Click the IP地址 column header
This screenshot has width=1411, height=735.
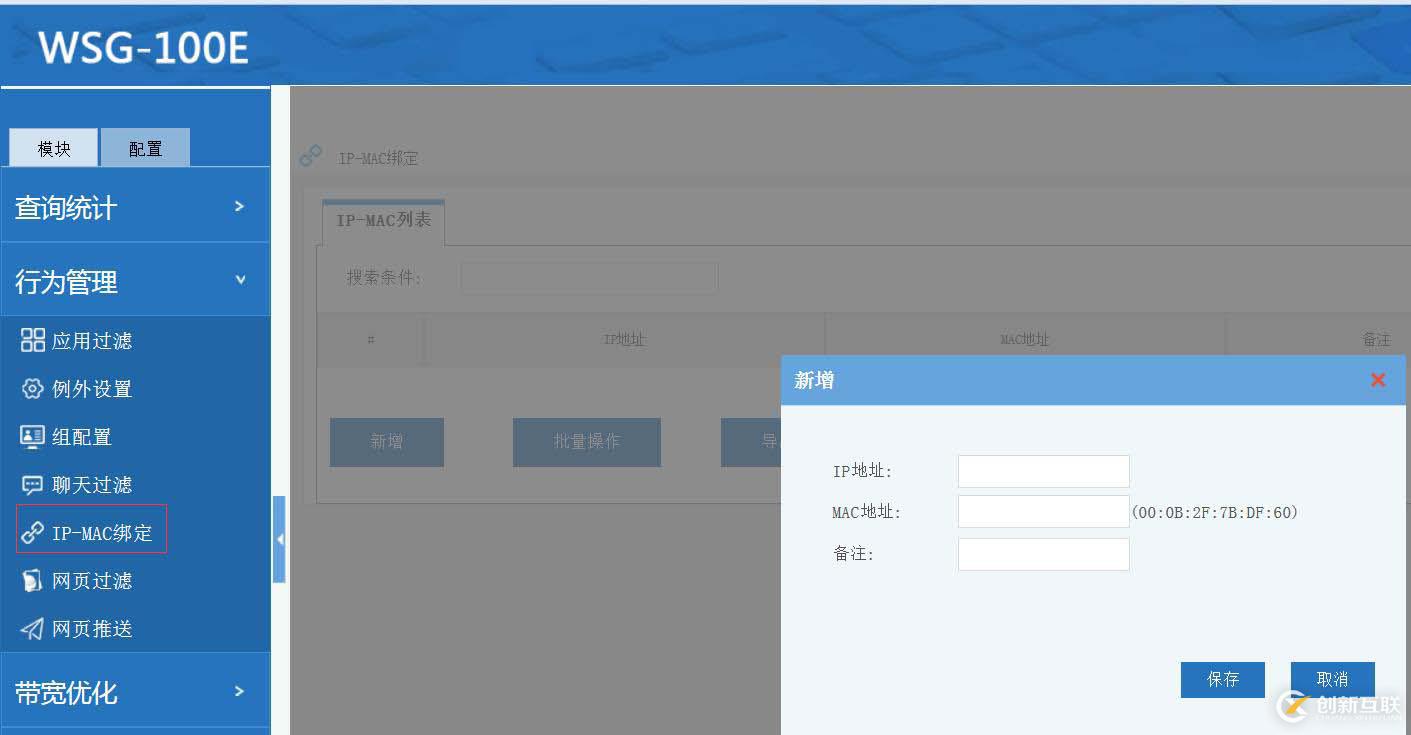[x=625, y=340]
